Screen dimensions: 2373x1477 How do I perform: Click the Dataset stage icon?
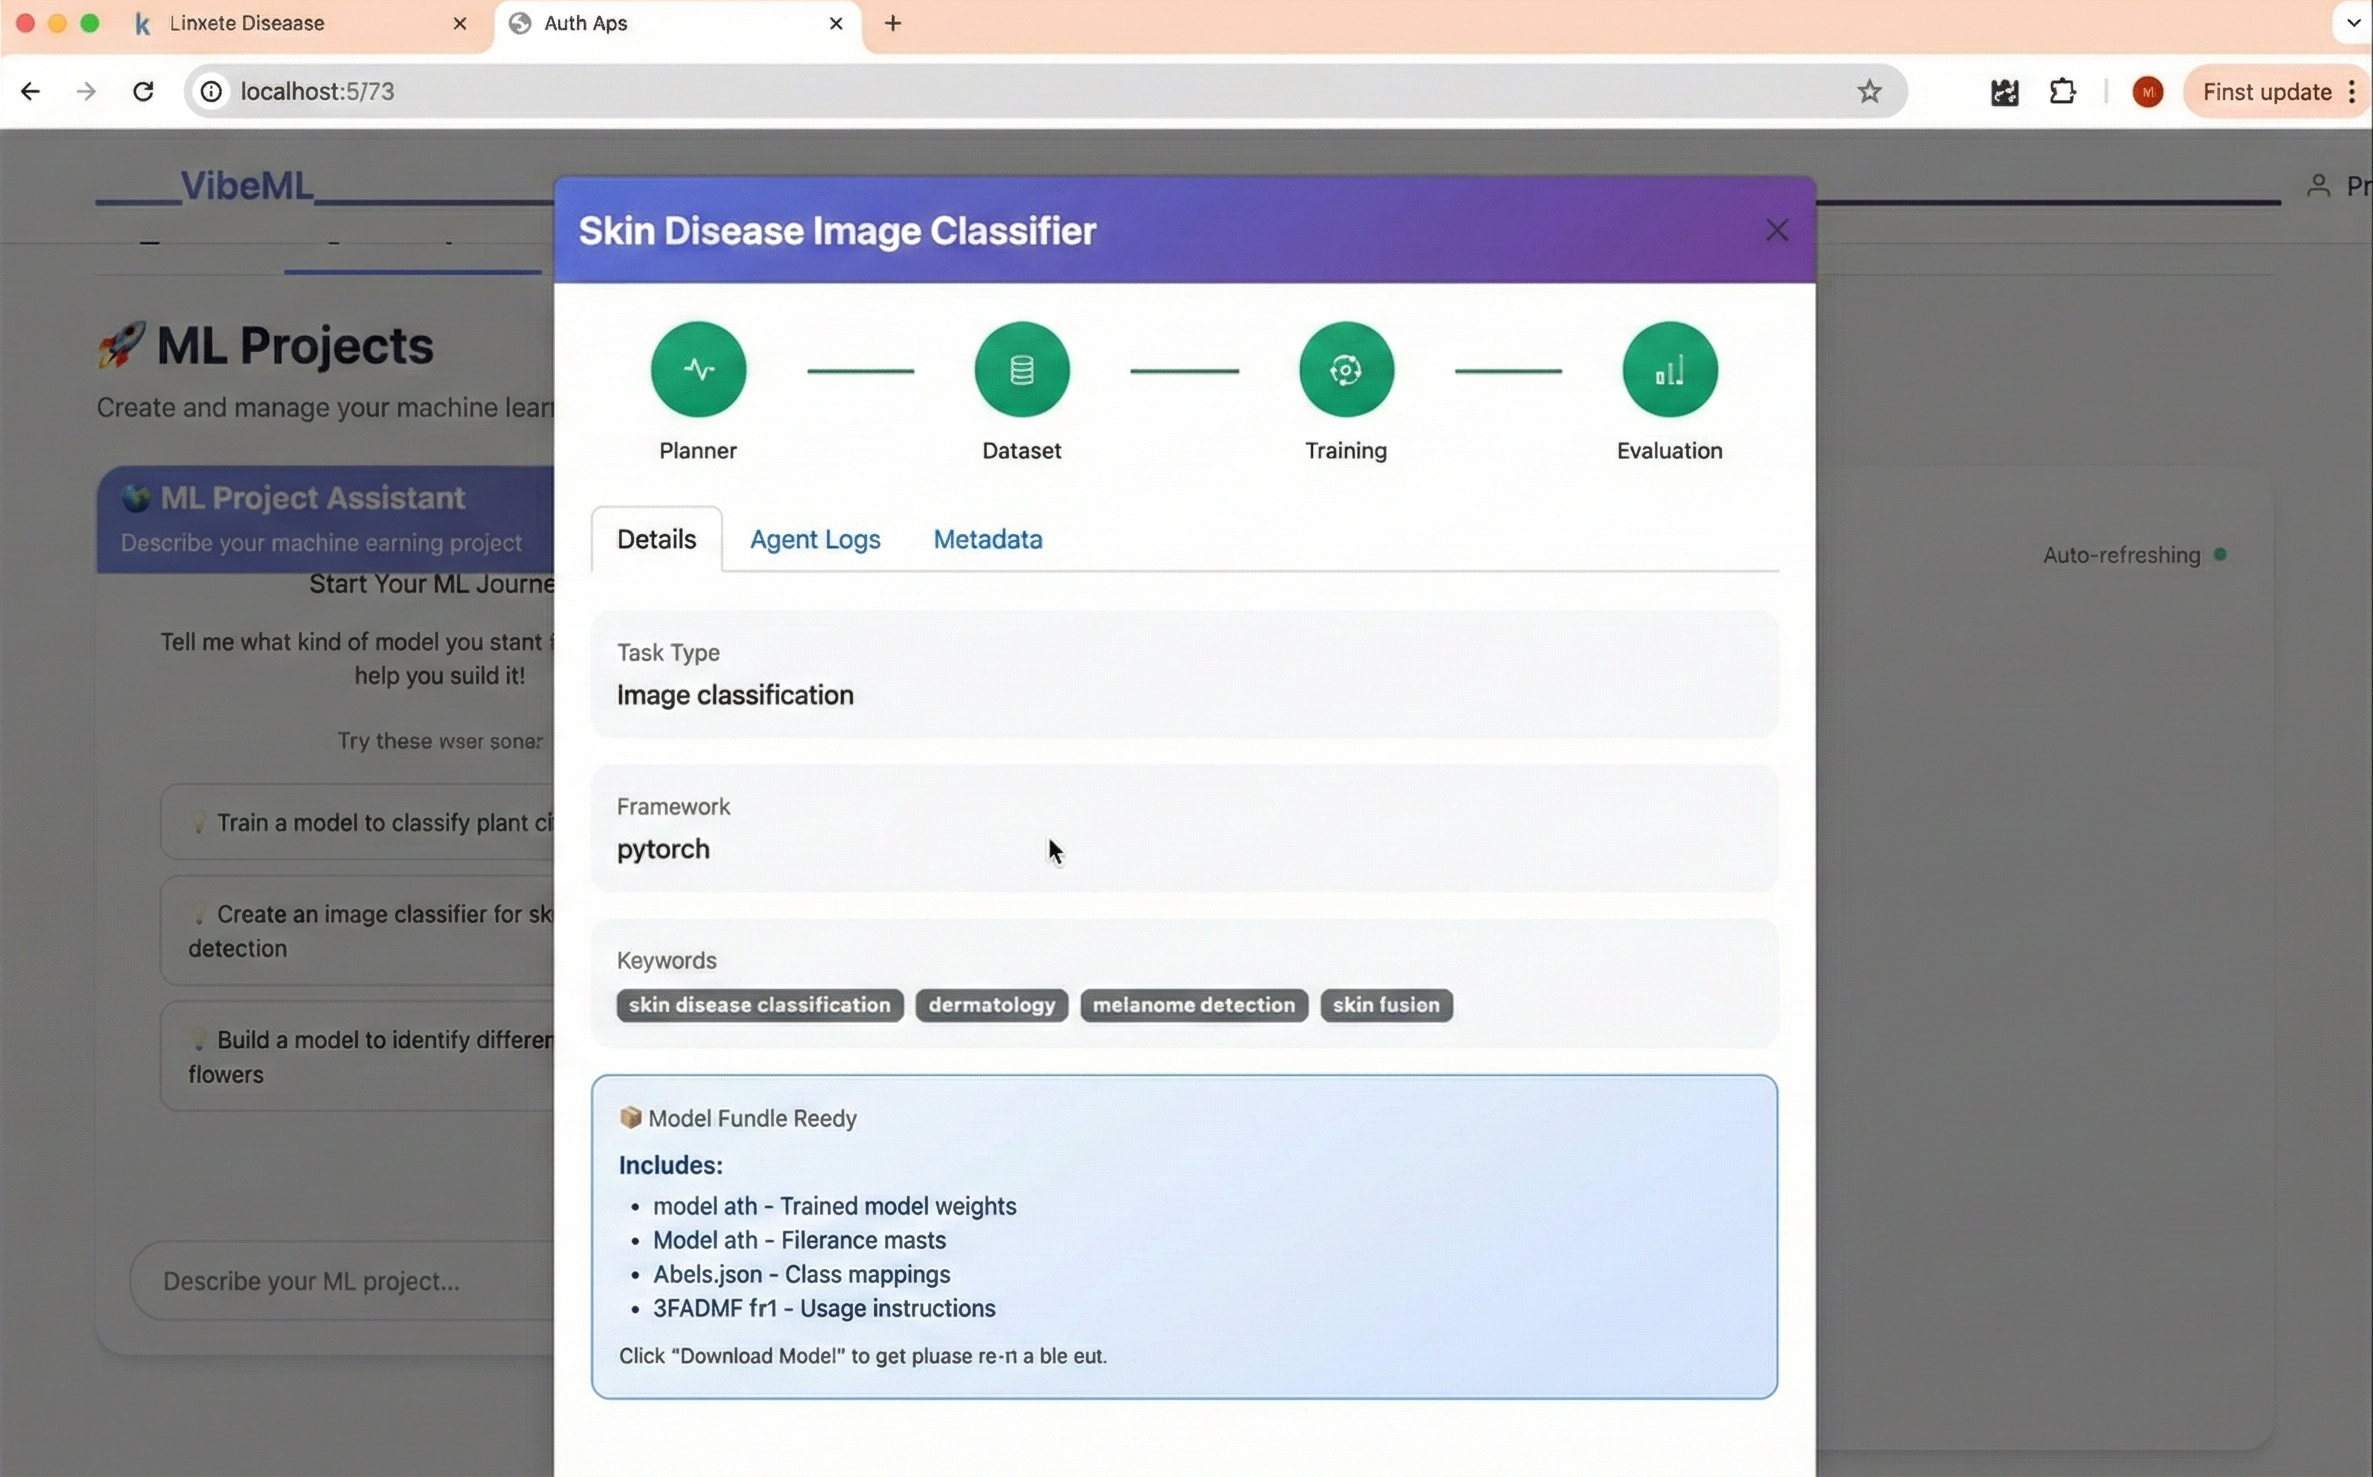pos(1021,369)
